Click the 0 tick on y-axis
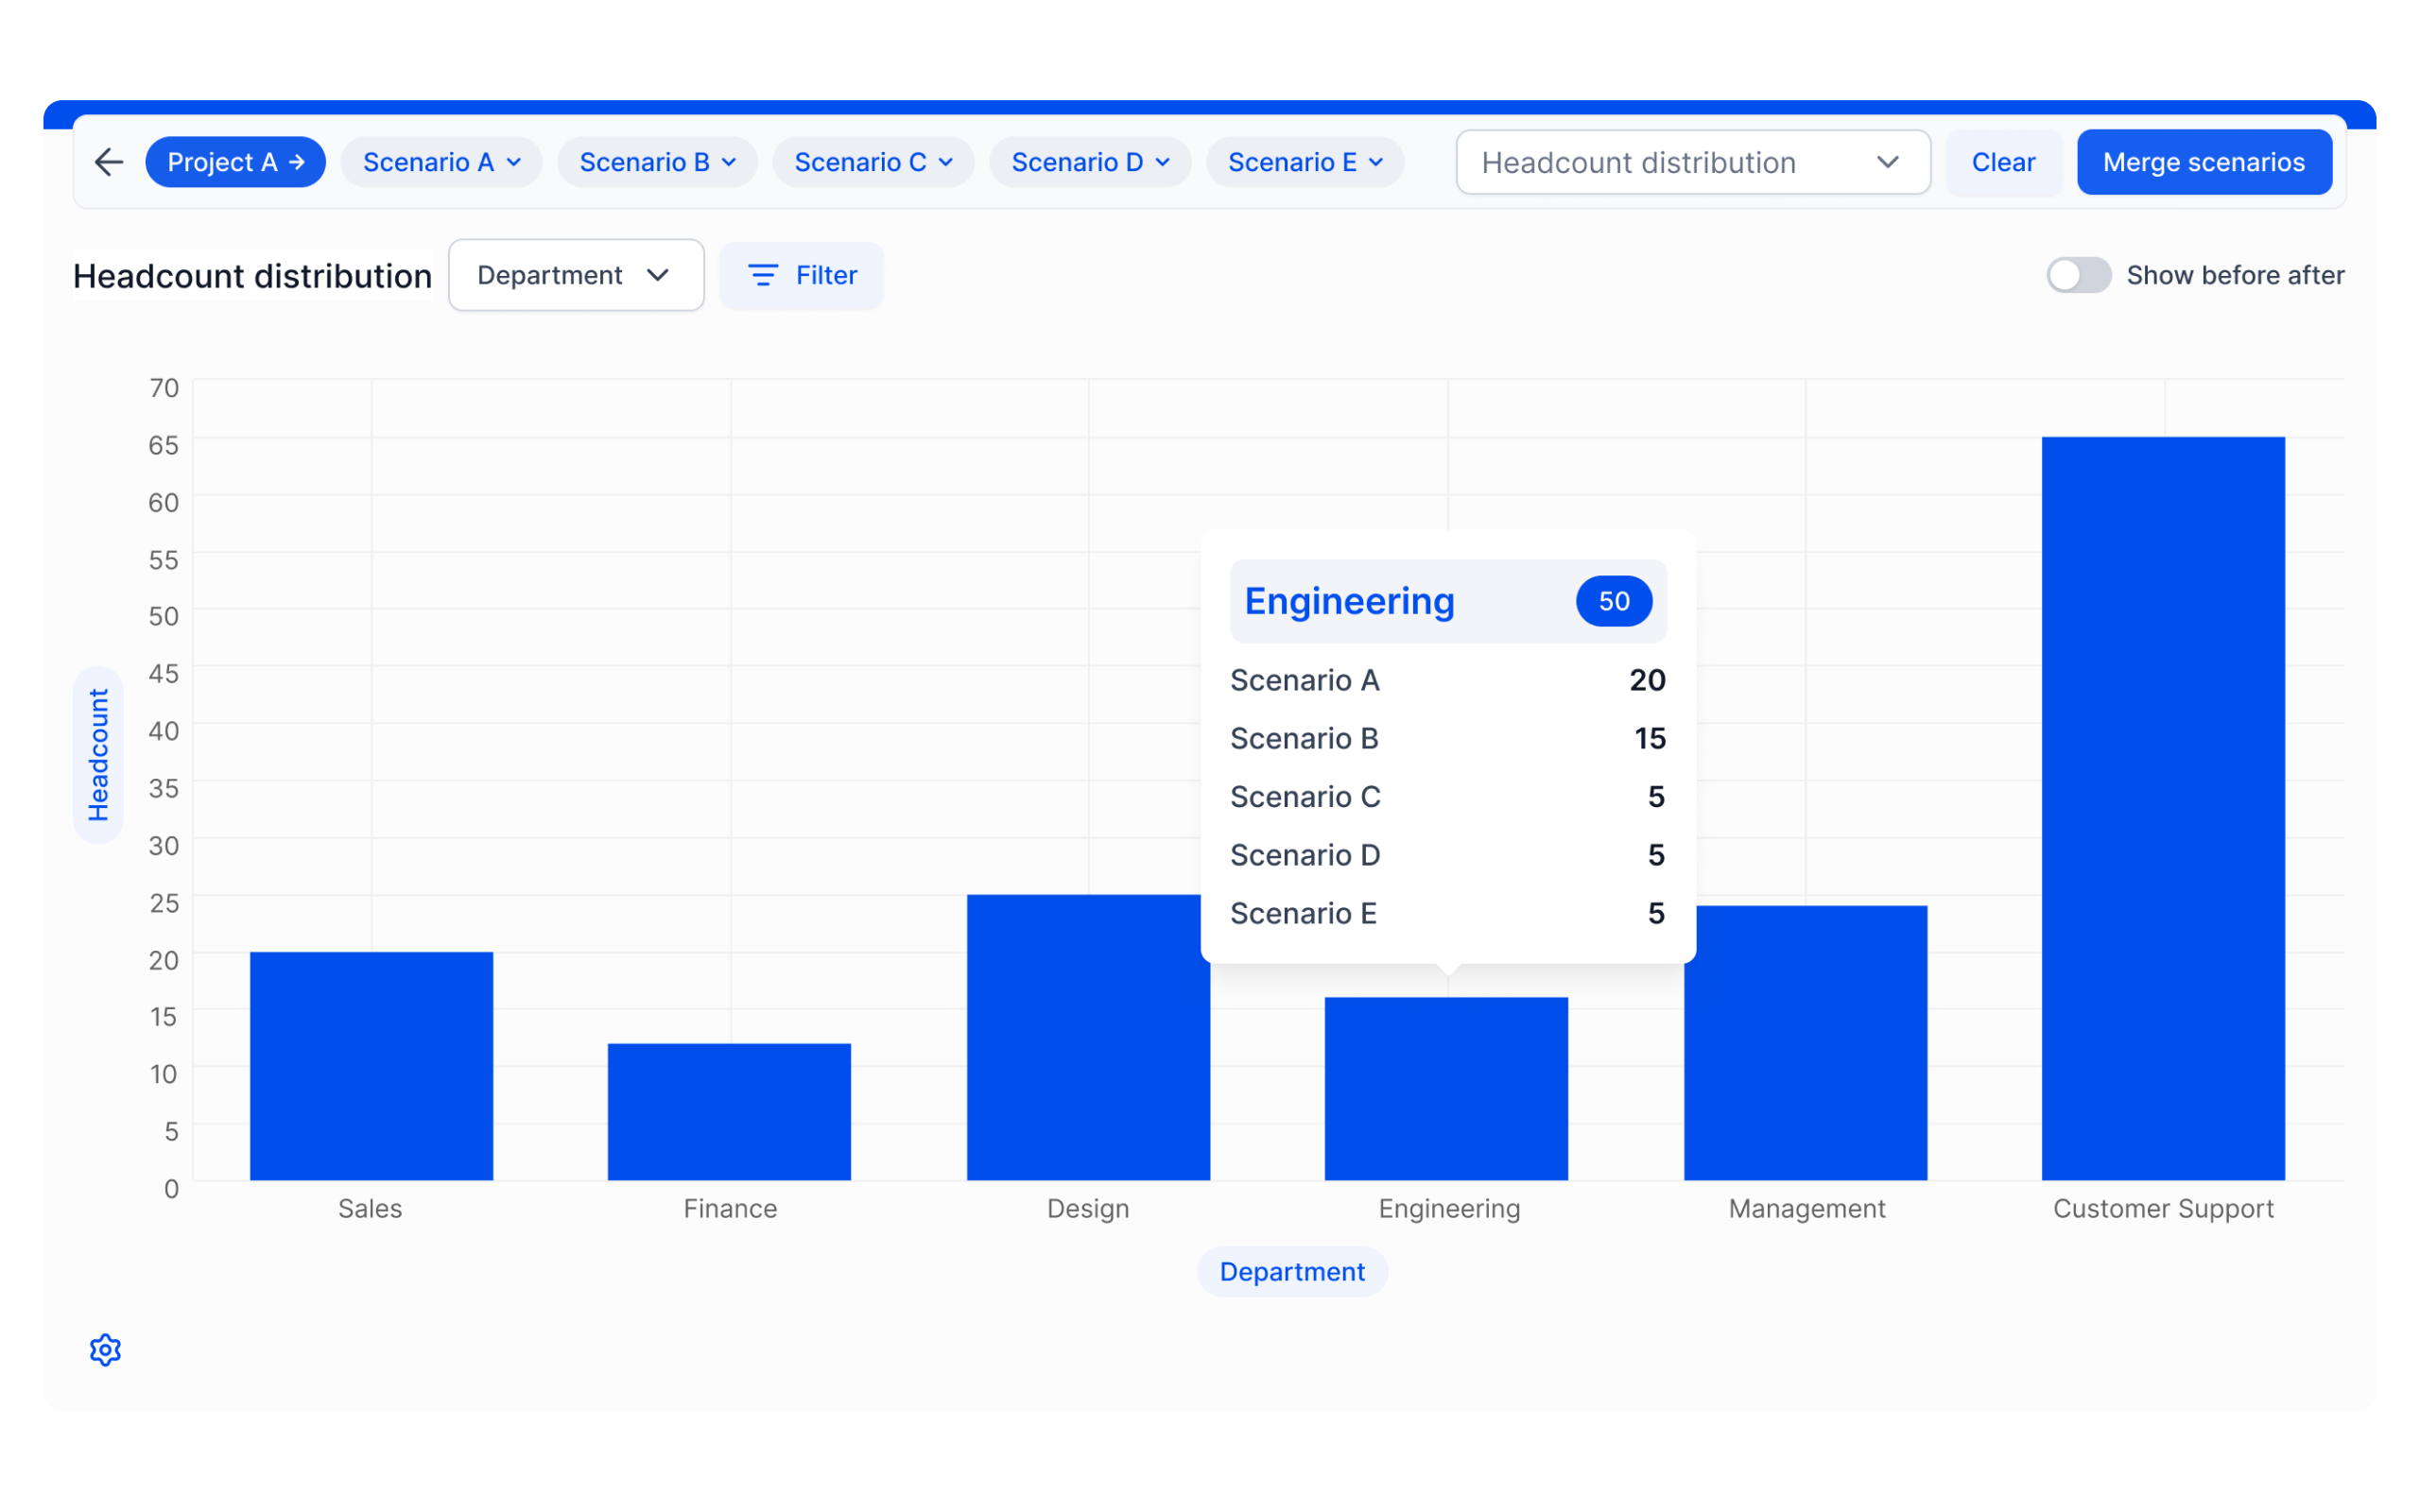This screenshot has width=2420, height=1512. click(x=172, y=1189)
